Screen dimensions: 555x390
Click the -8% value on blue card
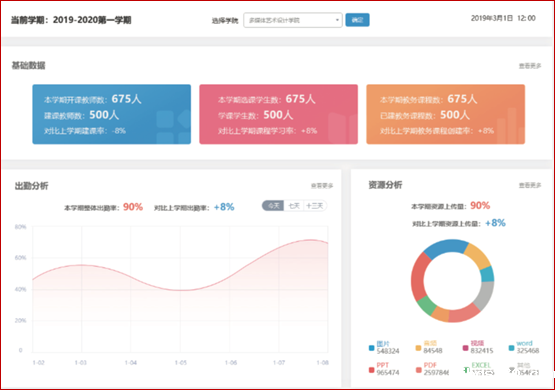pyautogui.click(x=119, y=131)
